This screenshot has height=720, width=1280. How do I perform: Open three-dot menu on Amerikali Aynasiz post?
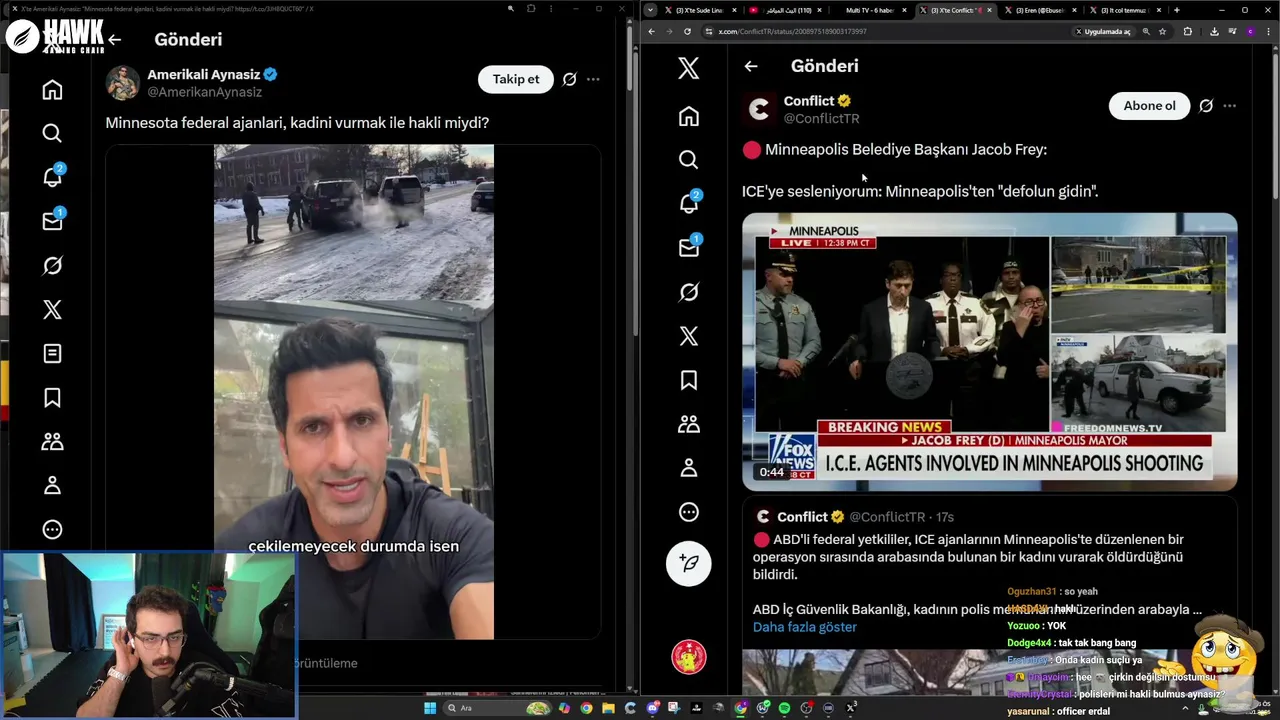point(593,79)
